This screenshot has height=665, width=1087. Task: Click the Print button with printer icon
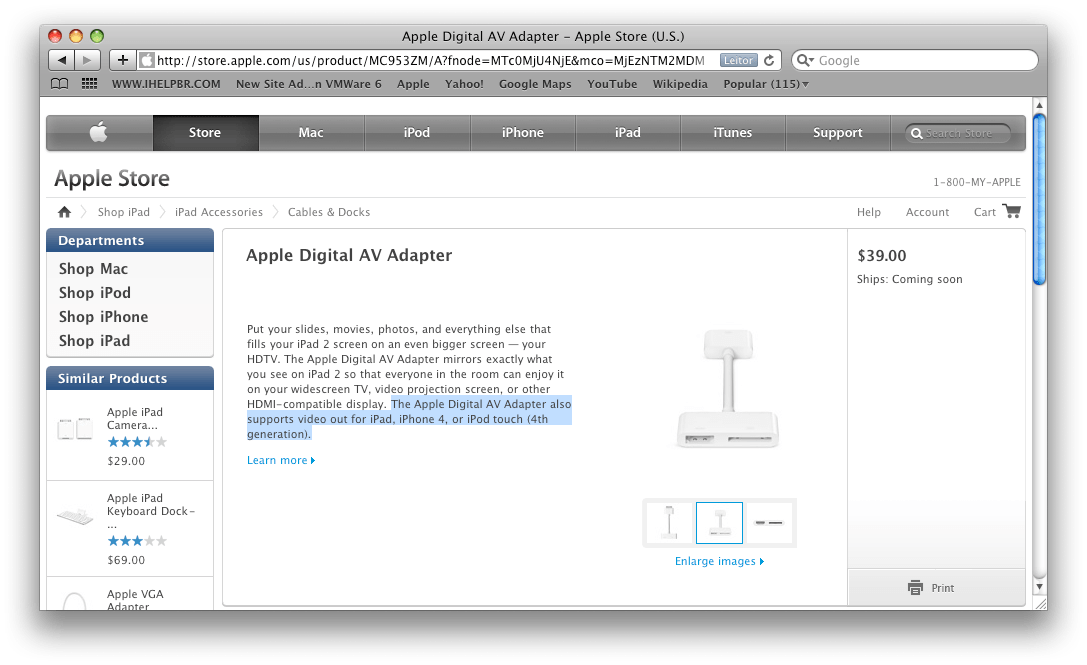pyautogui.click(x=931, y=588)
